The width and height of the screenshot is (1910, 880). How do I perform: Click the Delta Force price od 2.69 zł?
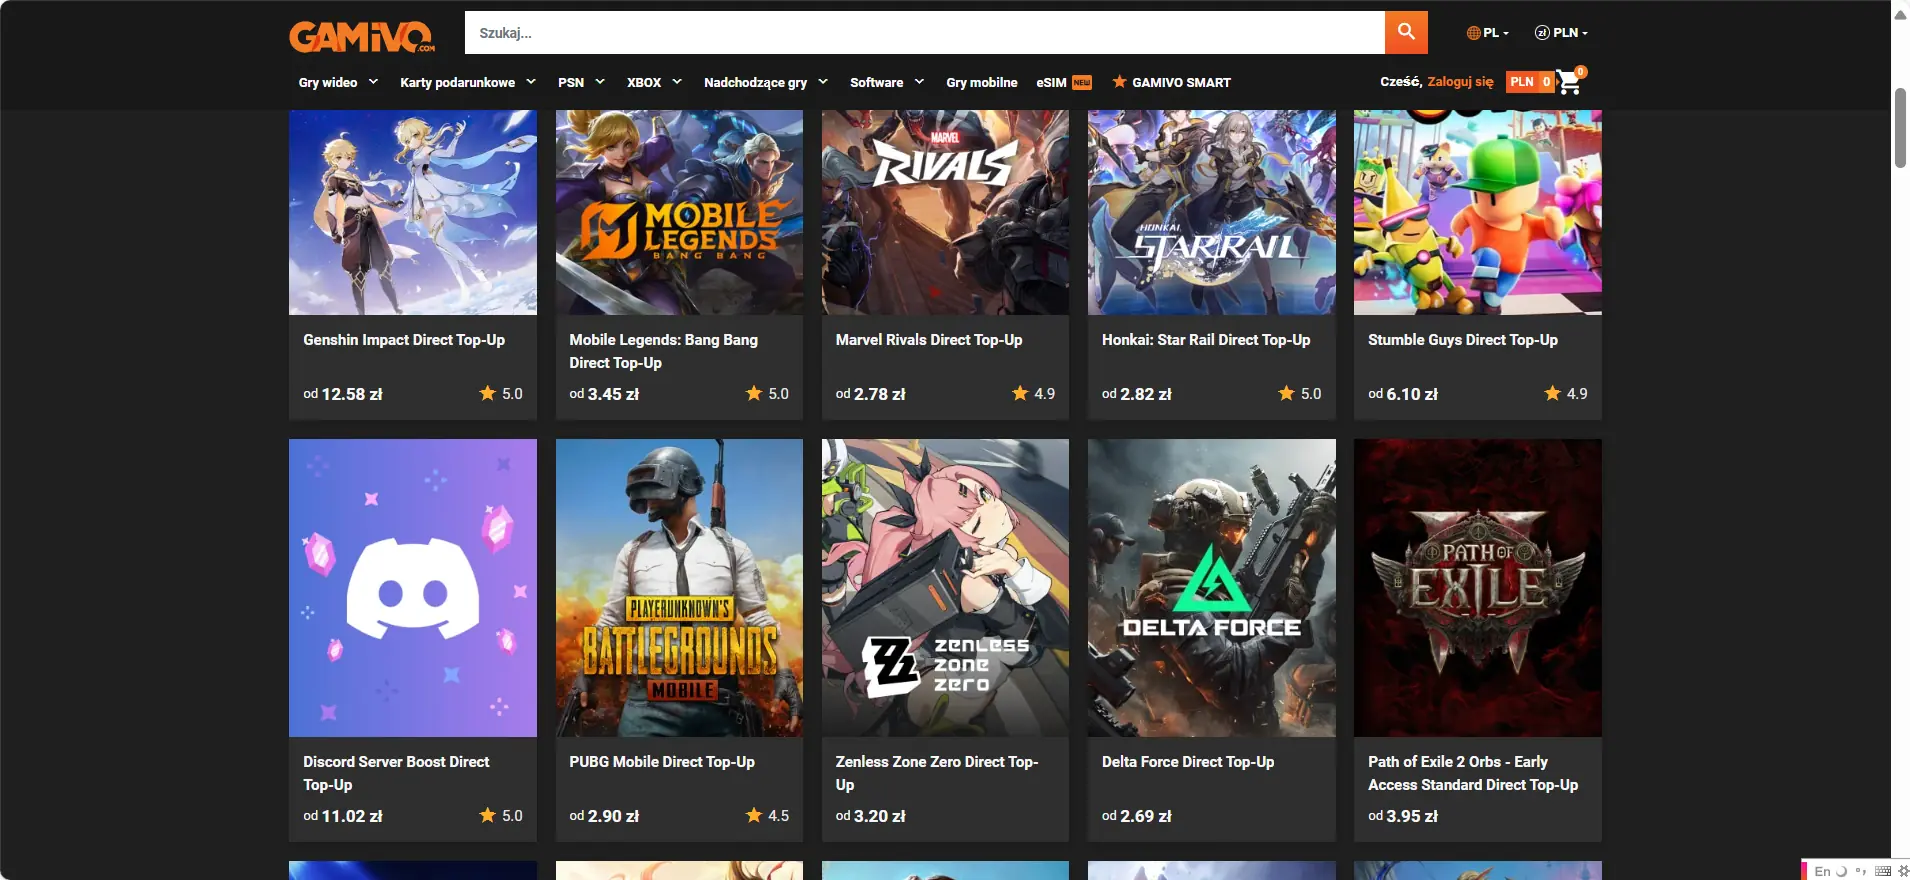click(1137, 816)
